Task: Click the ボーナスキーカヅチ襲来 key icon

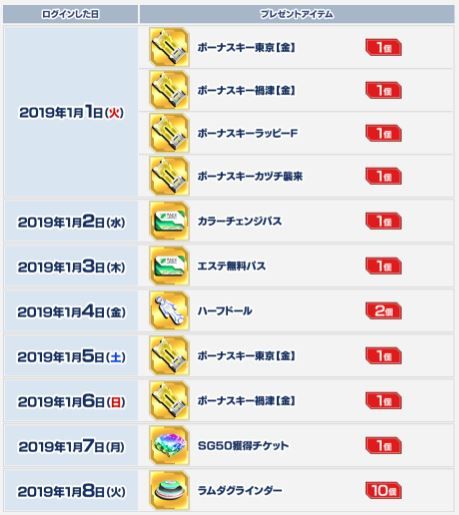Action: pyautogui.click(x=169, y=176)
